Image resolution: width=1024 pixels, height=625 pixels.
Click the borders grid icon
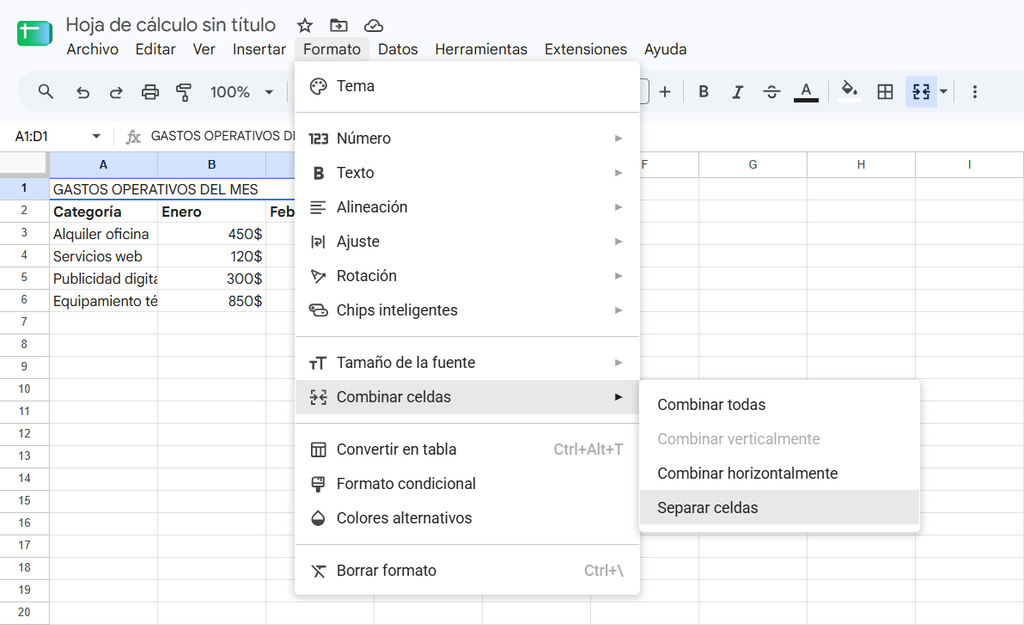pyautogui.click(x=885, y=92)
